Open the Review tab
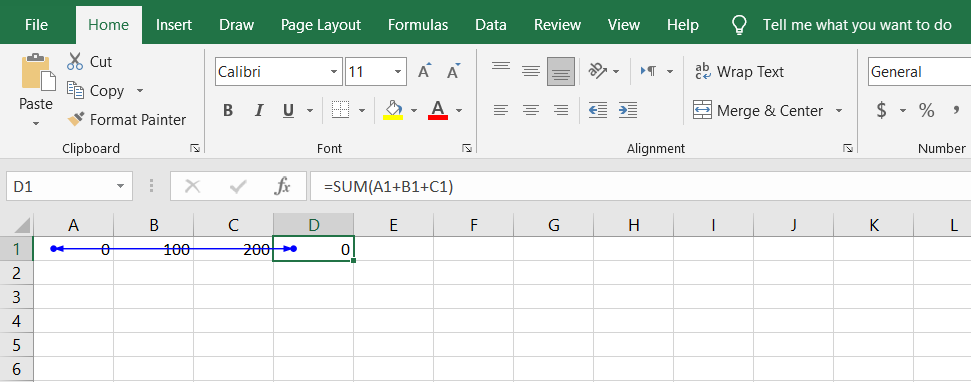The width and height of the screenshot is (971, 382). pos(557,25)
